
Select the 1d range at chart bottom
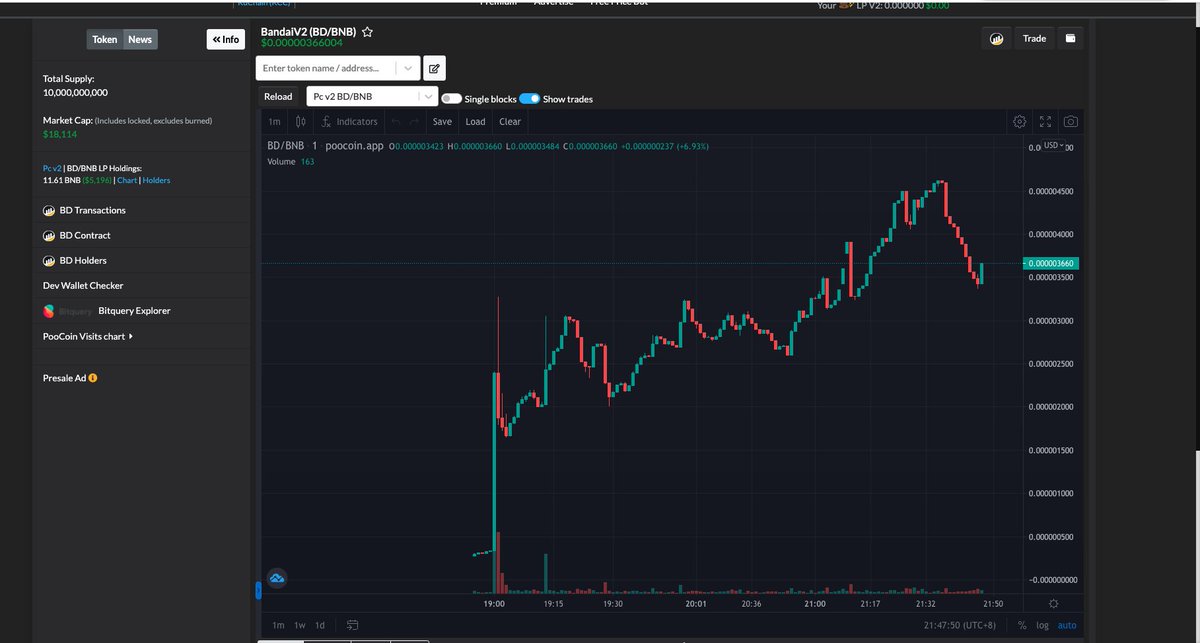pos(320,625)
